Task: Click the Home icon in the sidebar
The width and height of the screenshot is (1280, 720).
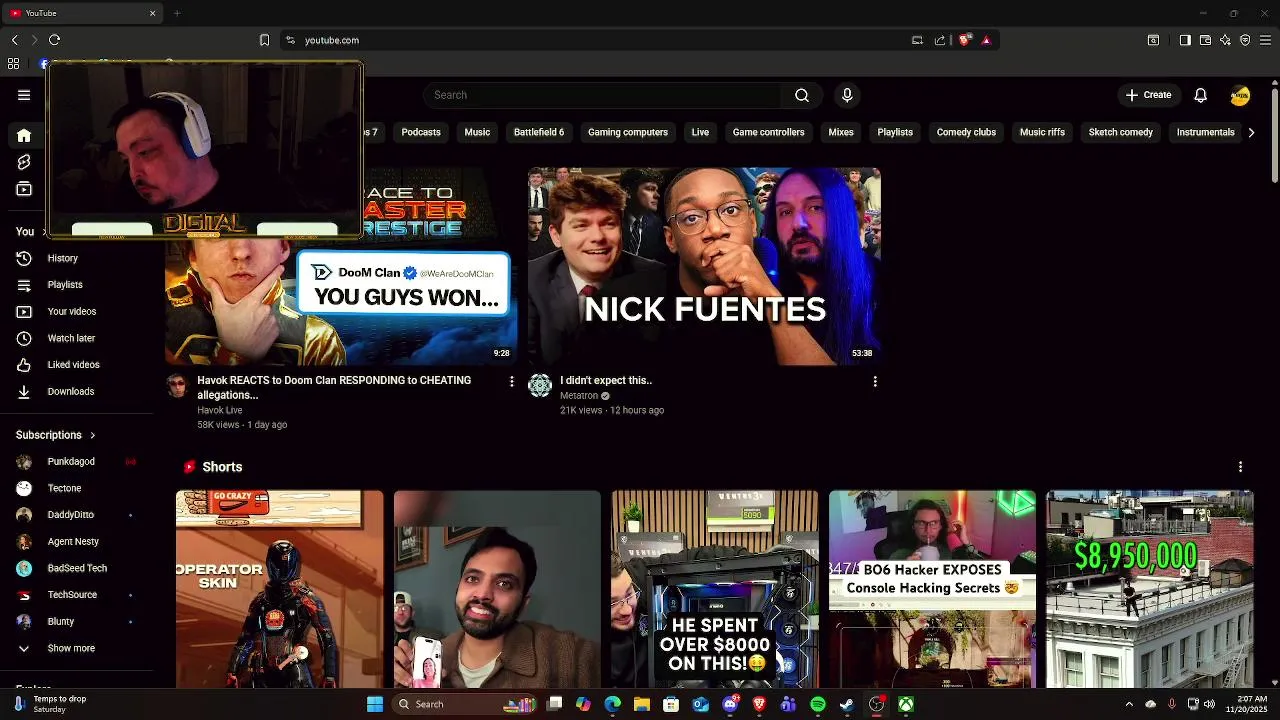Action: click(24, 135)
